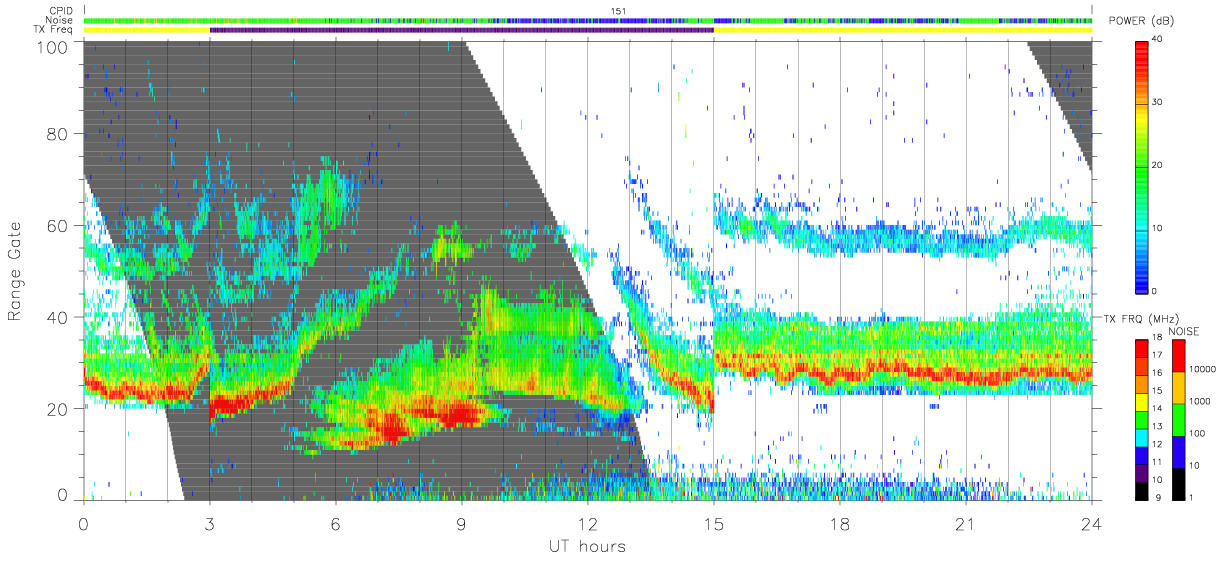This screenshot has width=1228, height=567.
Task: Click y-axis tick label '60'
Action: click(x=57, y=225)
